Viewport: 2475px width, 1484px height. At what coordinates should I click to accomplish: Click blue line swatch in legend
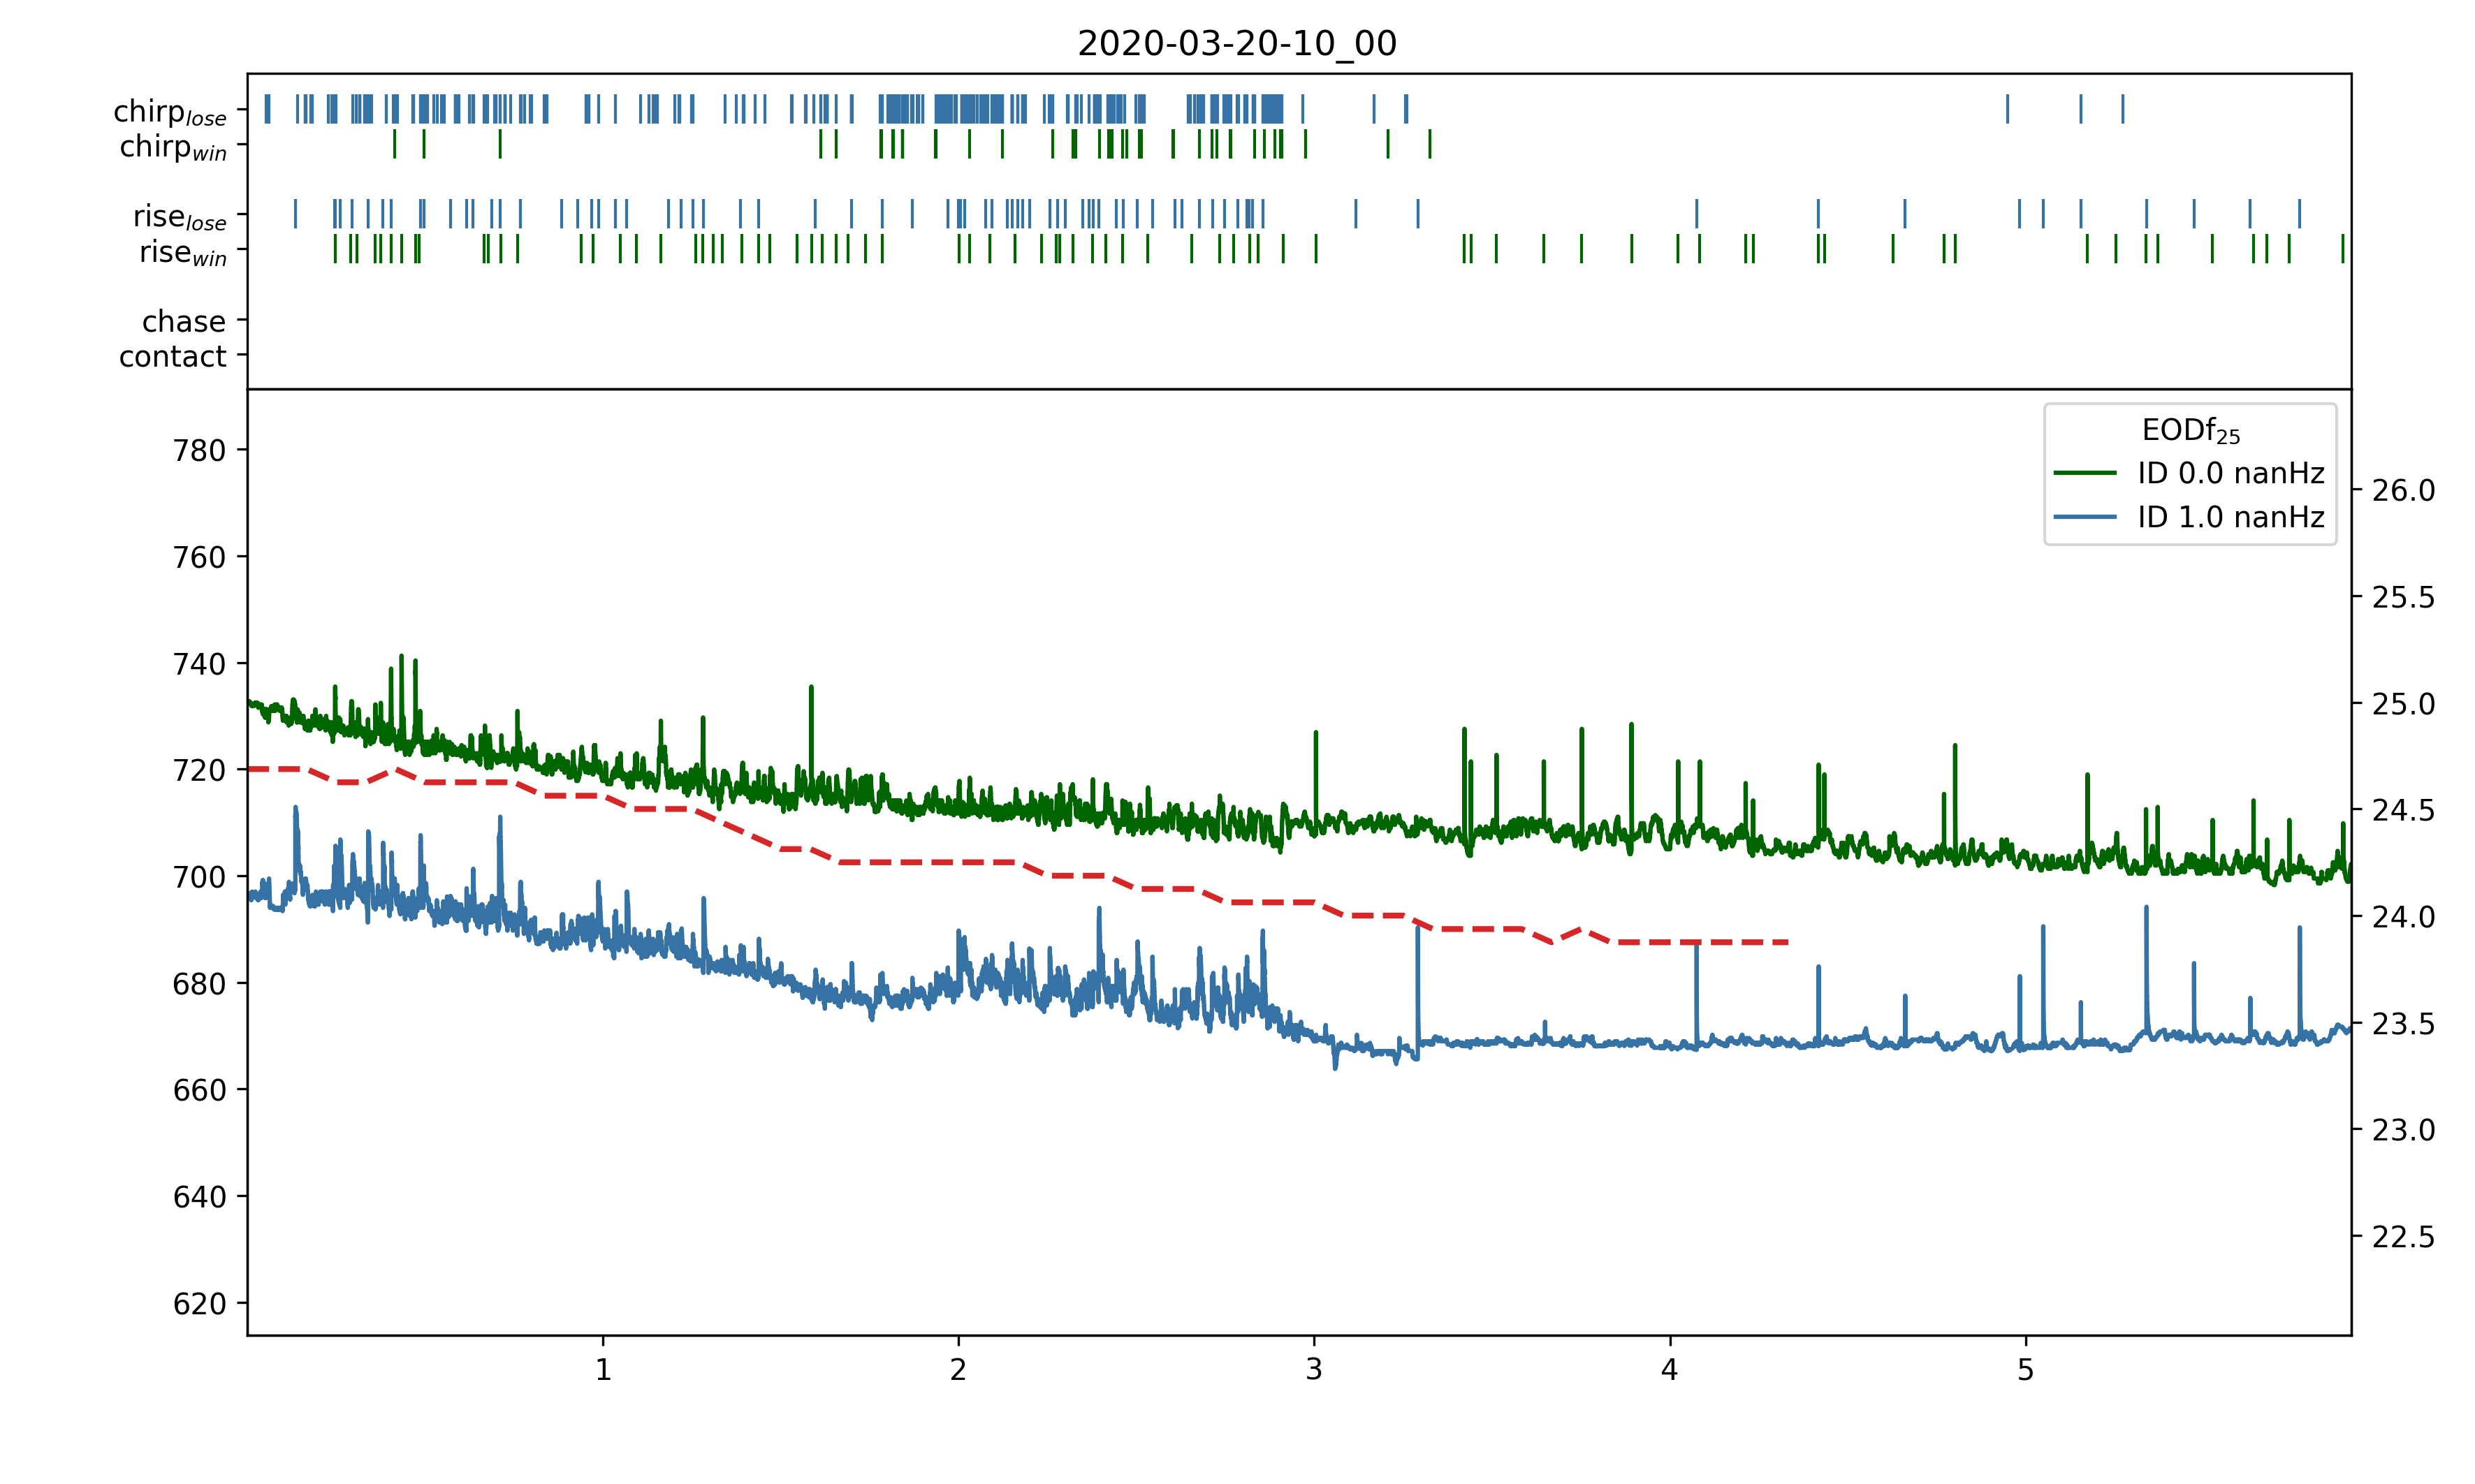(2085, 517)
